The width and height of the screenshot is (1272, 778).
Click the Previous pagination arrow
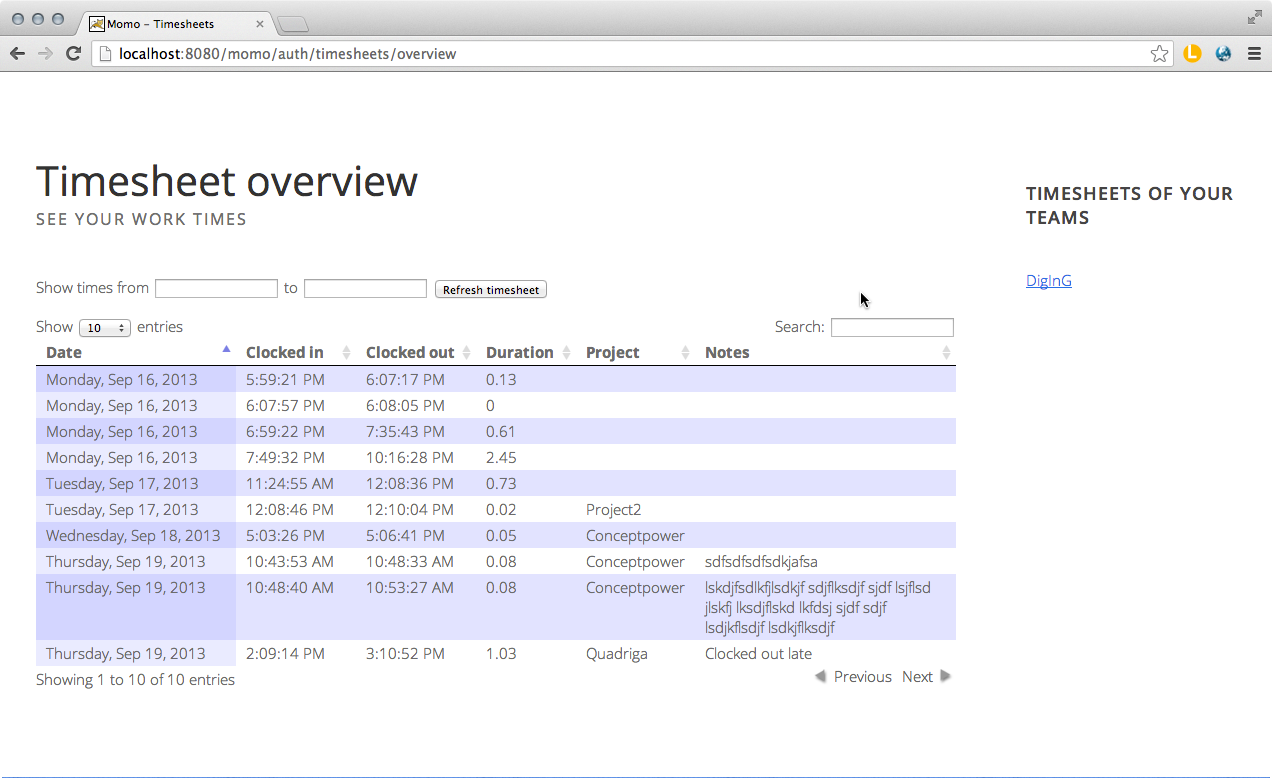(x=822, y=676)
